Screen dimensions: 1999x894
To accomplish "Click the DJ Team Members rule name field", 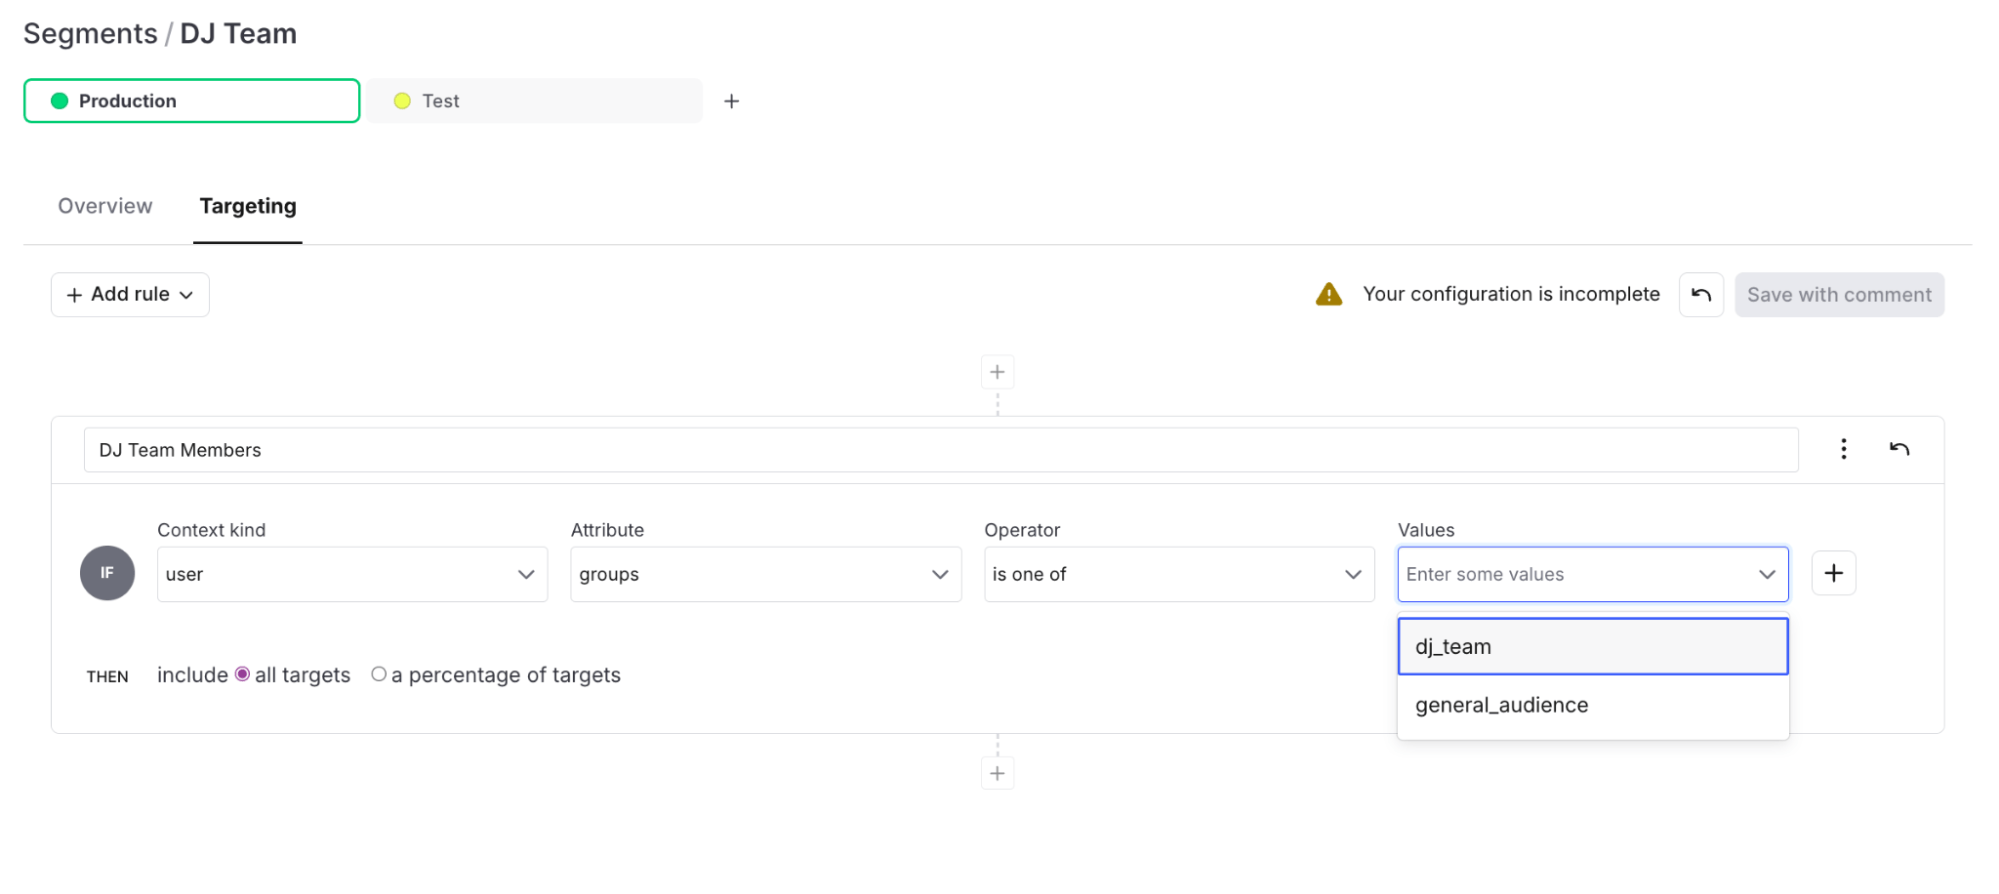I will point(940,450).
